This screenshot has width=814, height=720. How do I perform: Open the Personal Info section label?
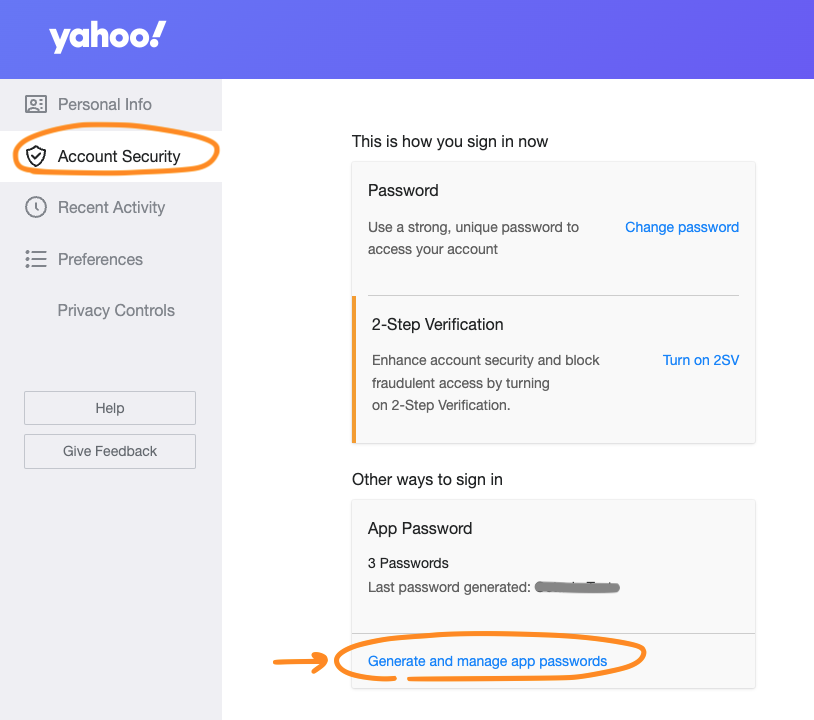(105, 104)
